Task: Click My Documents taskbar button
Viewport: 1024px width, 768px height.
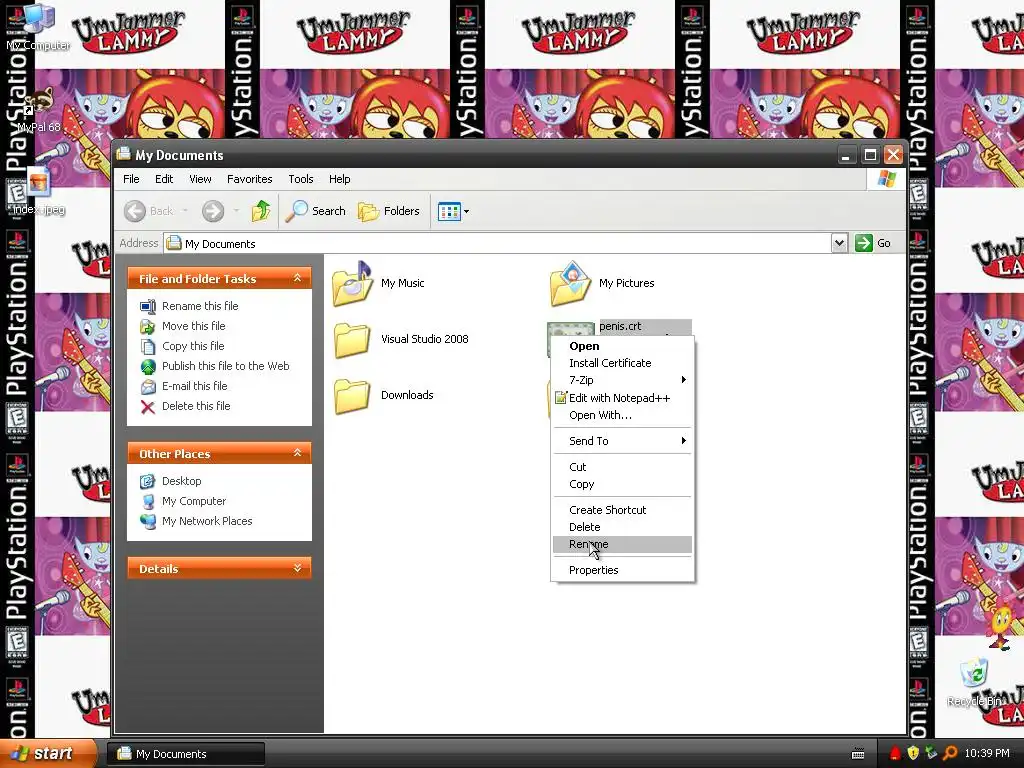Action: coord(186,754)
